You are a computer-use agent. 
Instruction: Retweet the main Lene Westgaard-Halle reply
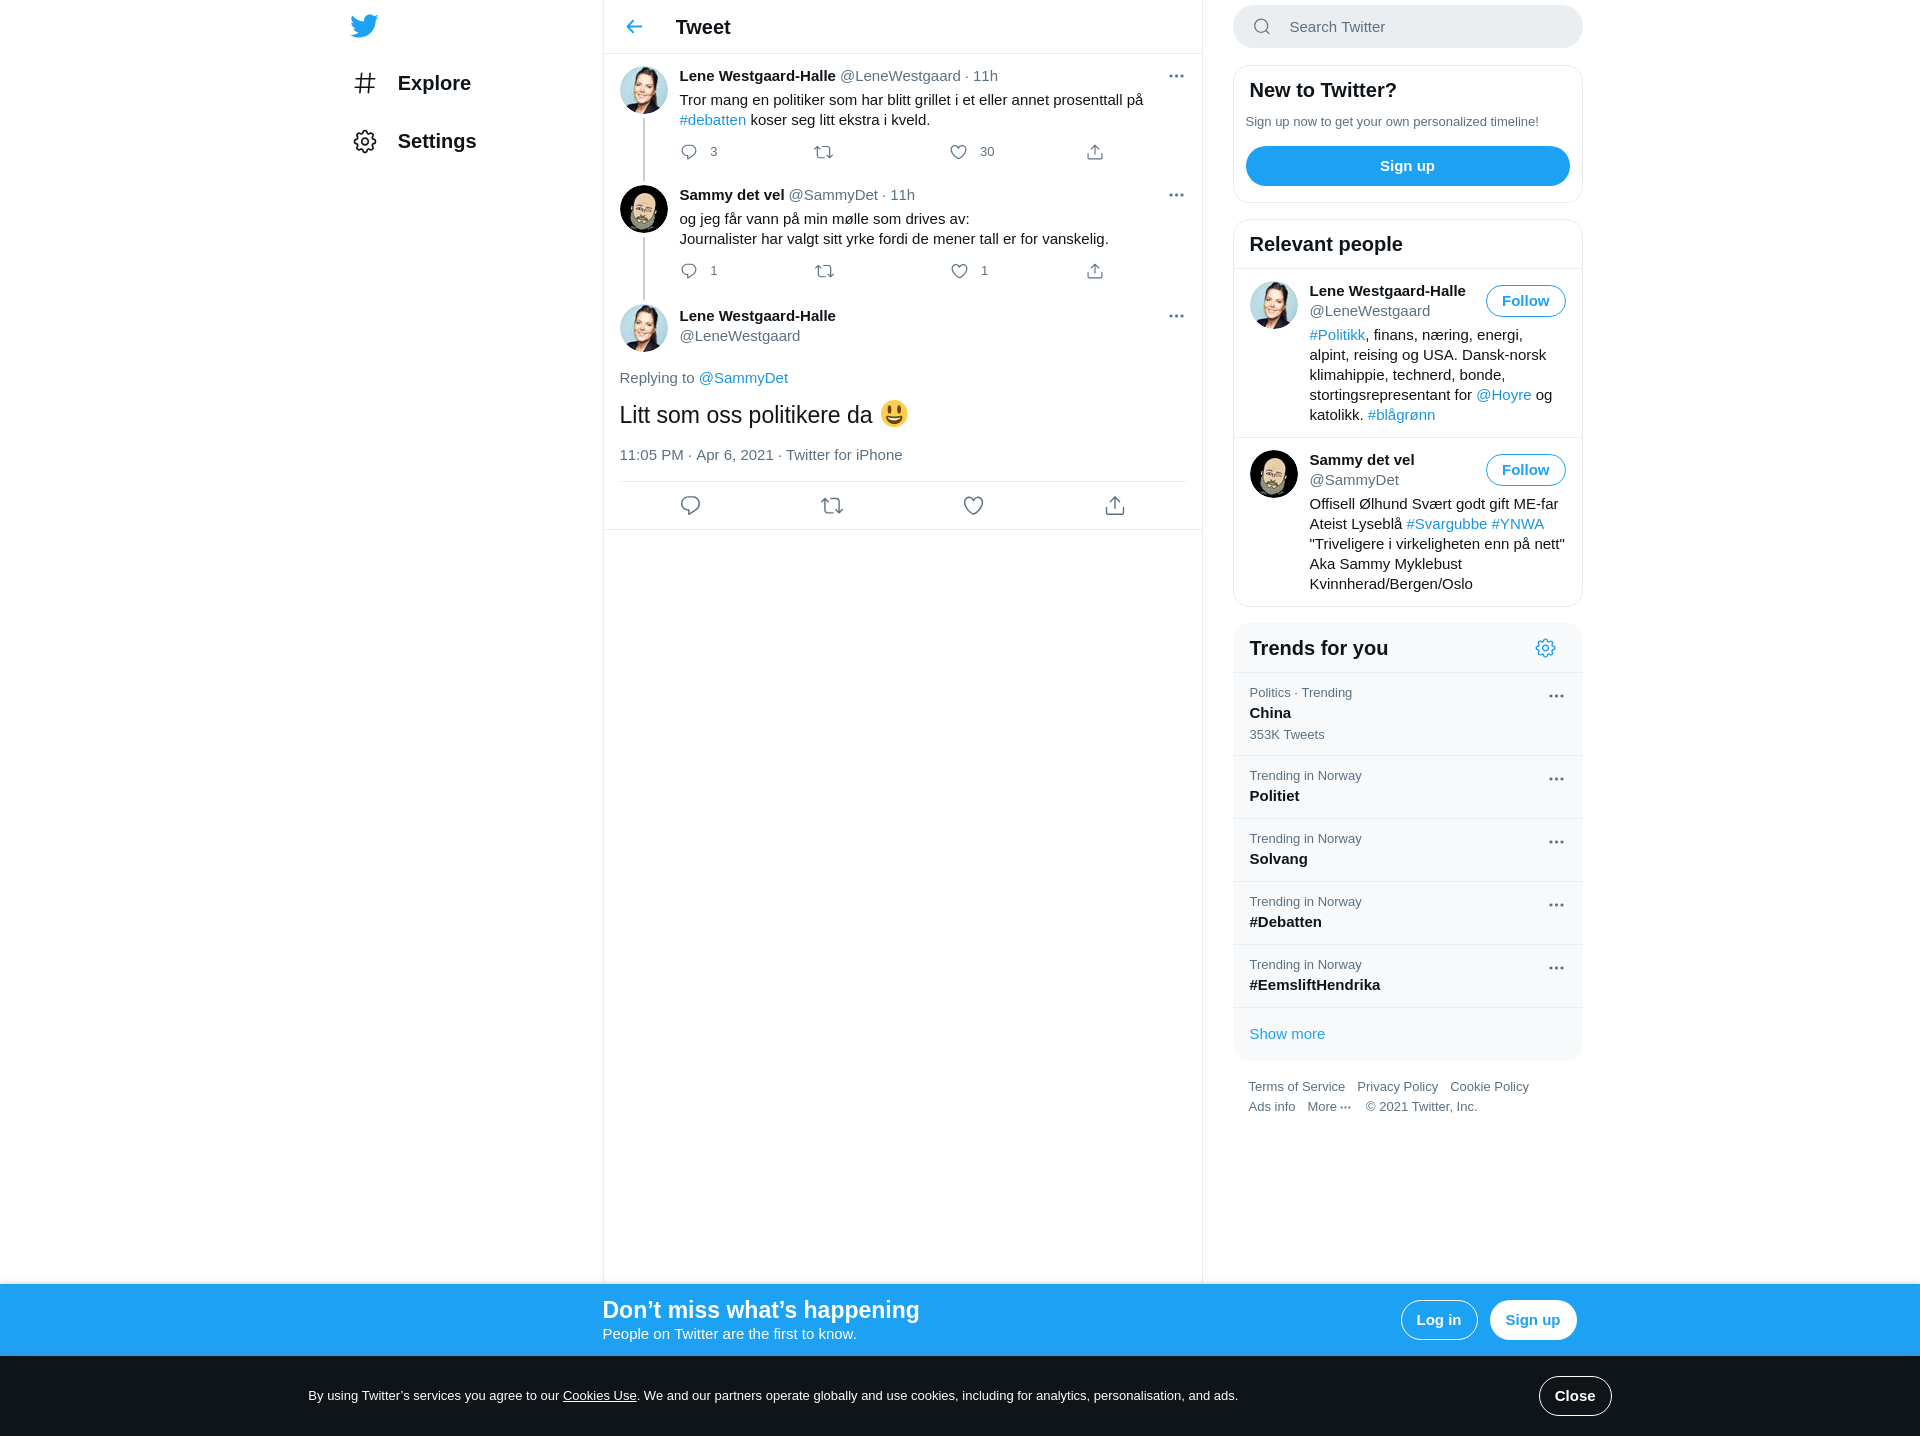click(832, 506)
